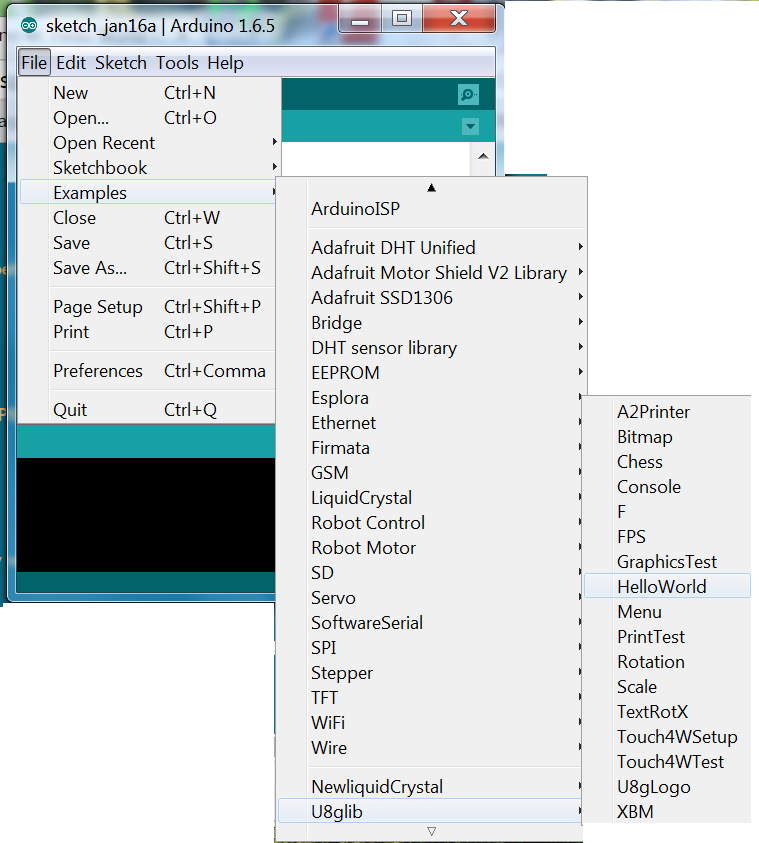This screenshot has height=843, width=759.
Task: Expand the EEPROM examples
Action: tap(432, 373)
